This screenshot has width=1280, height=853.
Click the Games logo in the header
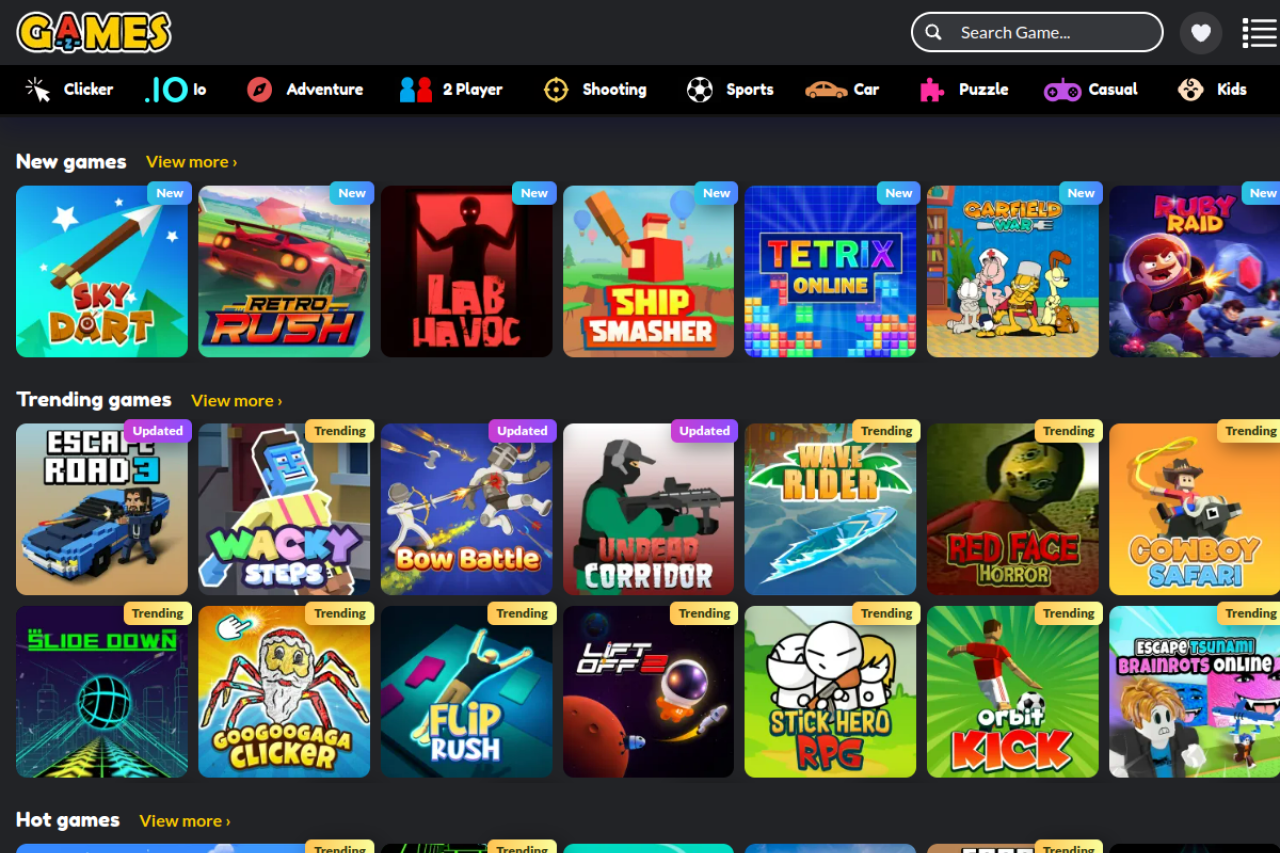[94, 32]
